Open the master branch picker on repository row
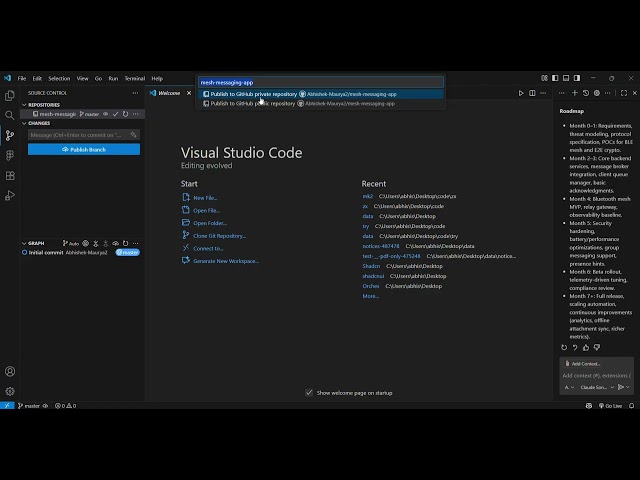This screenshot has width=640, height=480. pyautogui.click(x=89, y=114)
